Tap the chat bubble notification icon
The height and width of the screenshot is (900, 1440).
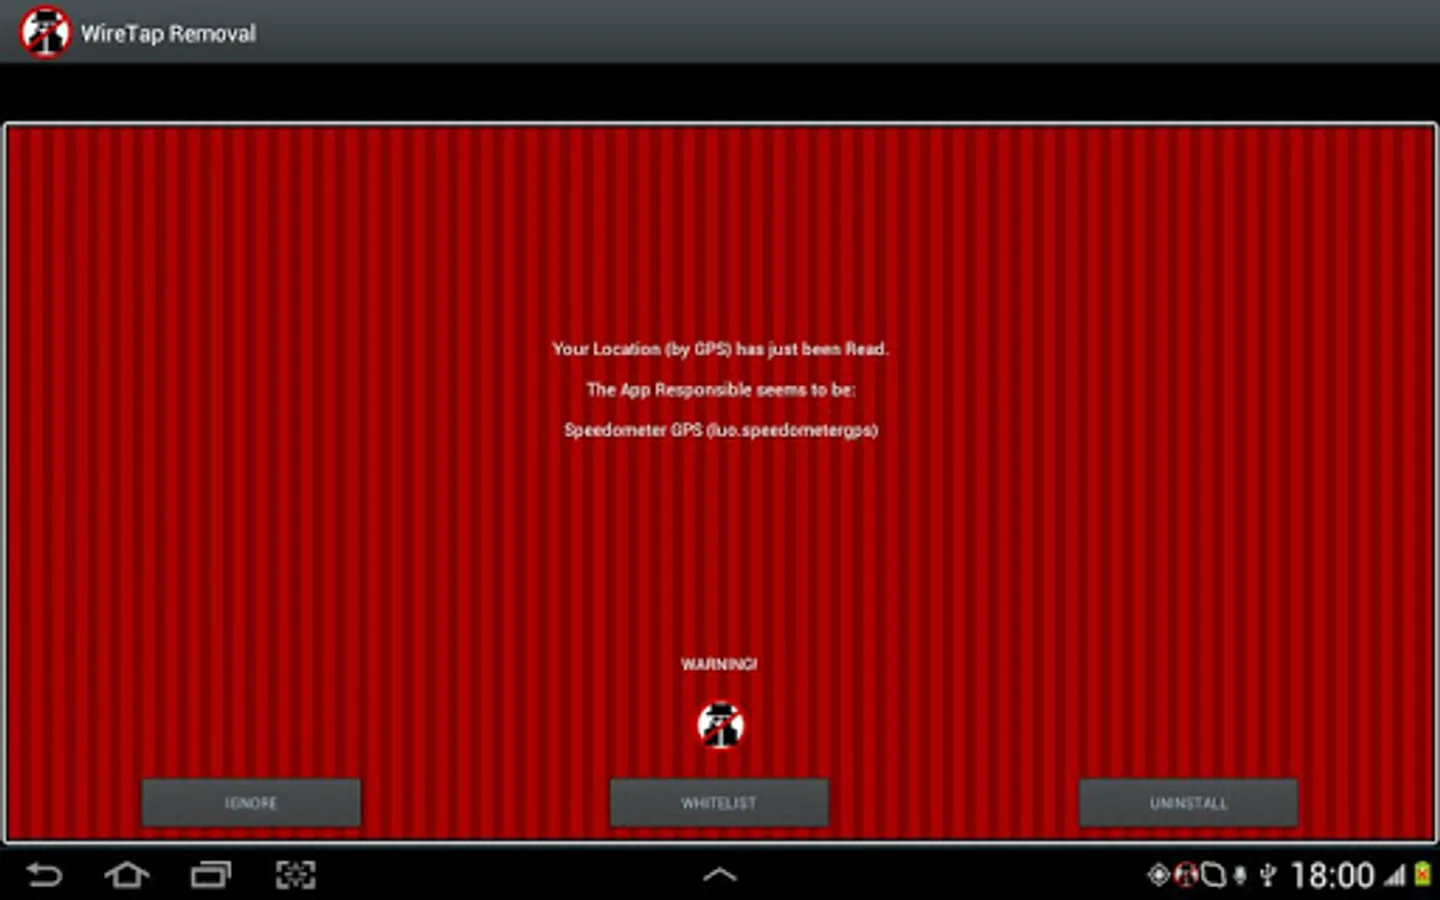point(1213,876)
